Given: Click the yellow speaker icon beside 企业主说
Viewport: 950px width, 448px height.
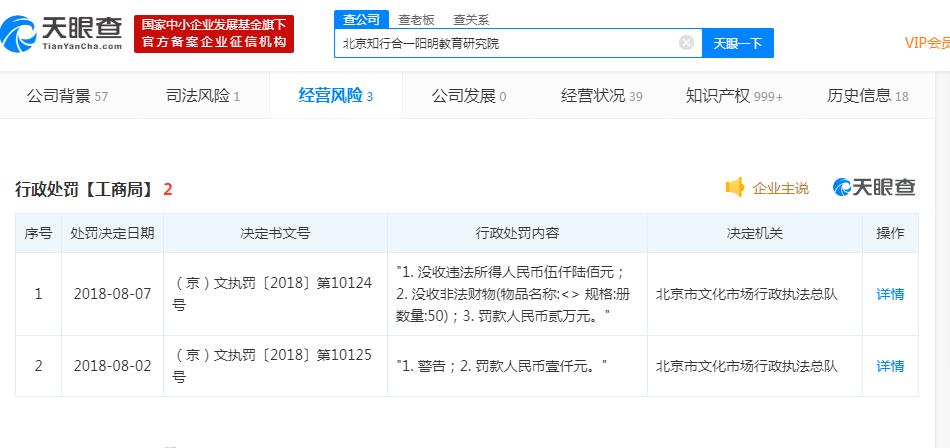Looking at the screenshot, I should tap(735, 187).
